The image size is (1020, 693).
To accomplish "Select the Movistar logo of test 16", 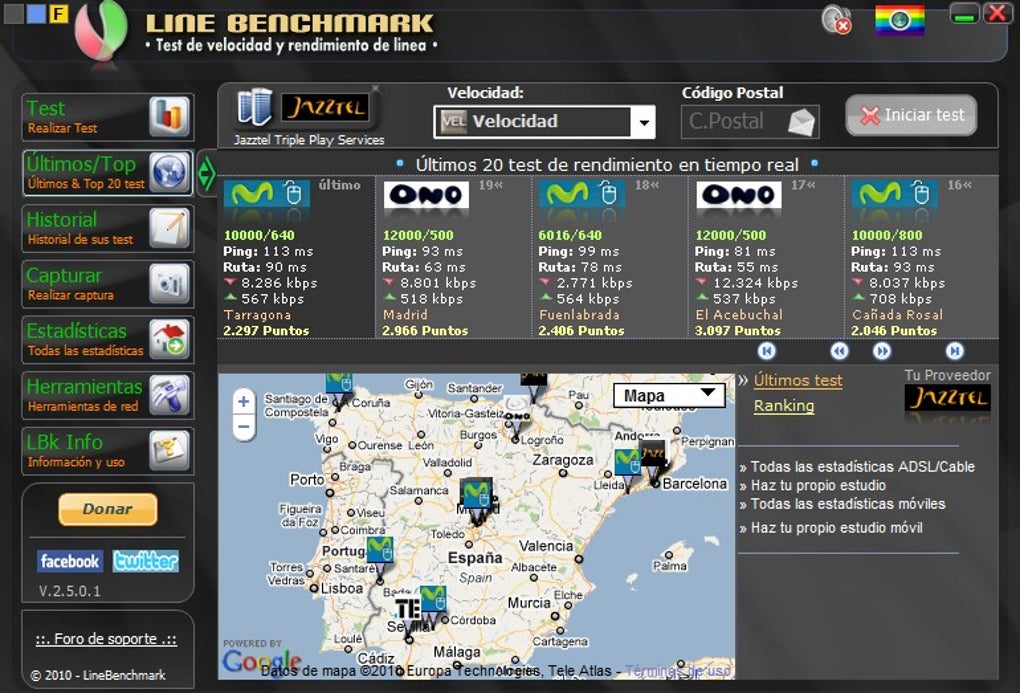I will click(895, 195).
